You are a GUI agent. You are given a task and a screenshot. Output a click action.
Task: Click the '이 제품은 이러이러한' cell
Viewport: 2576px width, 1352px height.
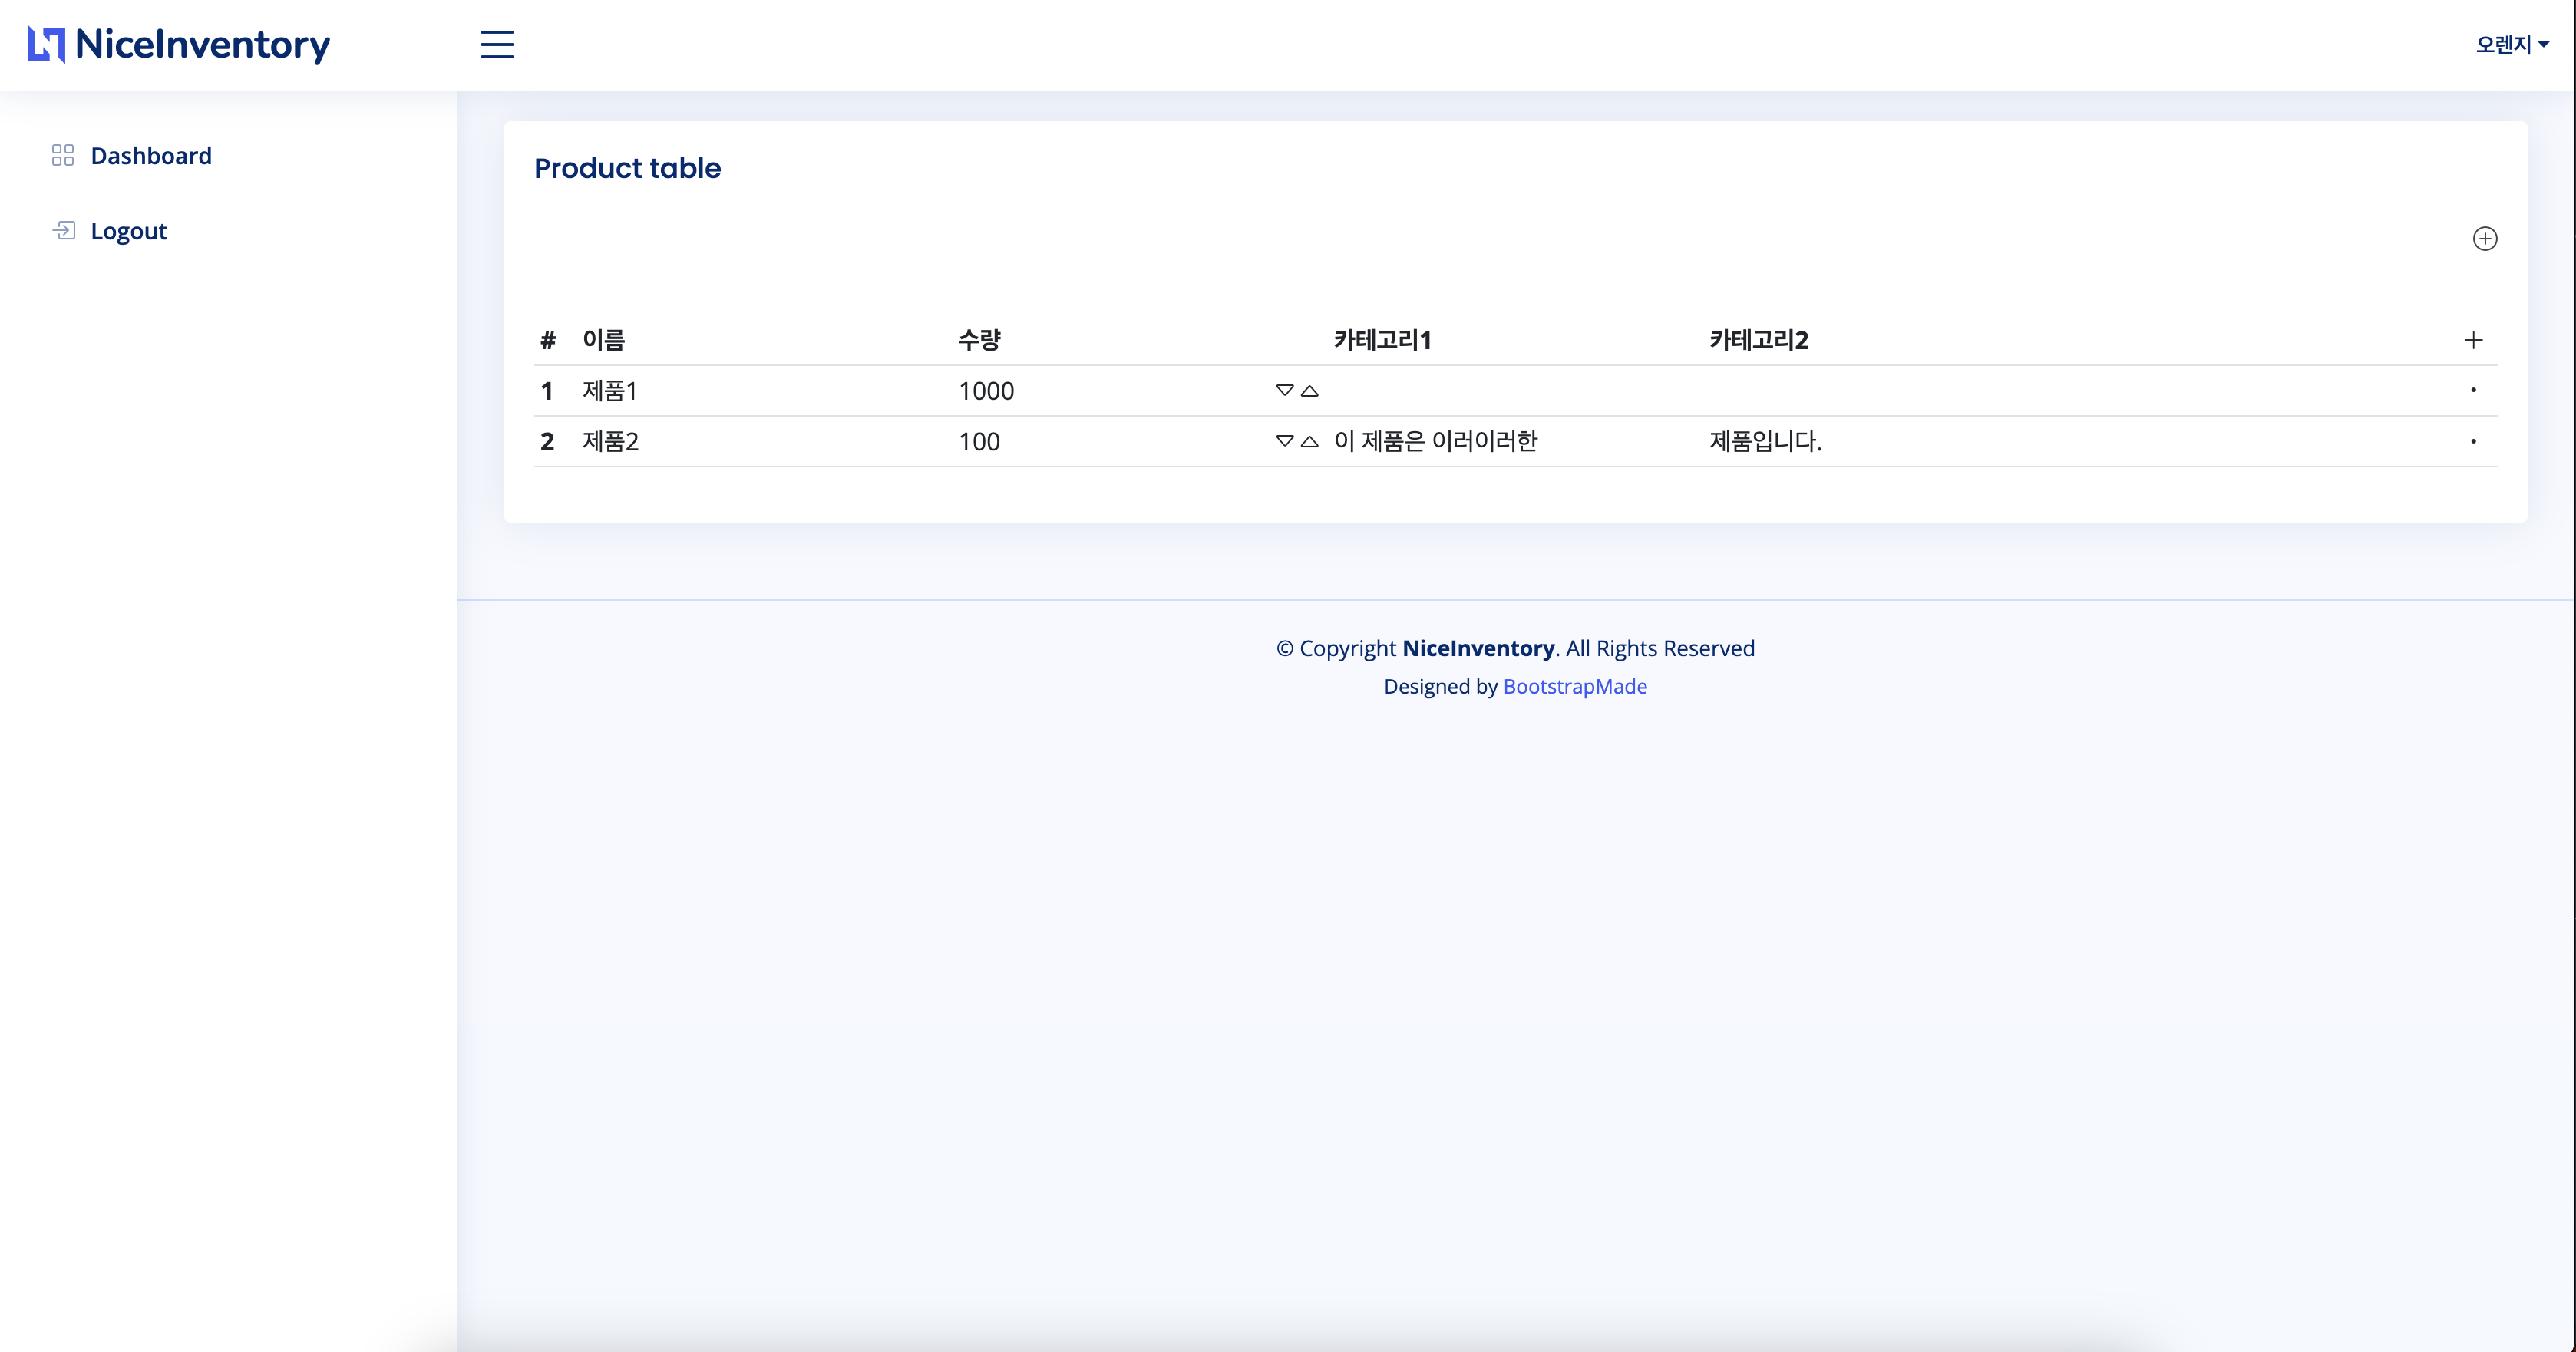coord(1436,441)
